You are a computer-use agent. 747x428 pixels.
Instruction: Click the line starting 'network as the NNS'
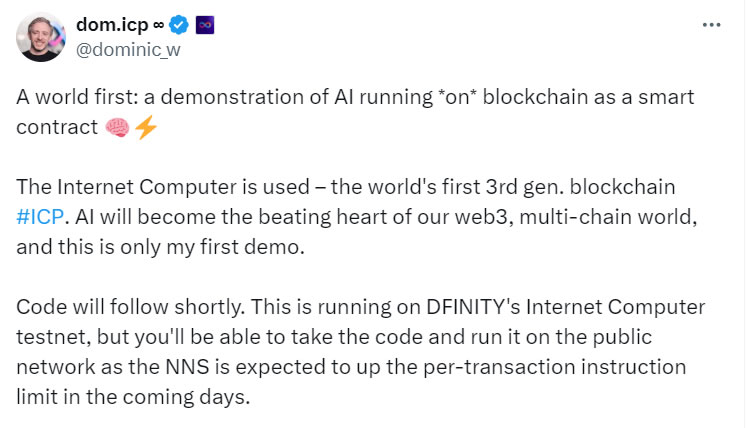point(351,367)
